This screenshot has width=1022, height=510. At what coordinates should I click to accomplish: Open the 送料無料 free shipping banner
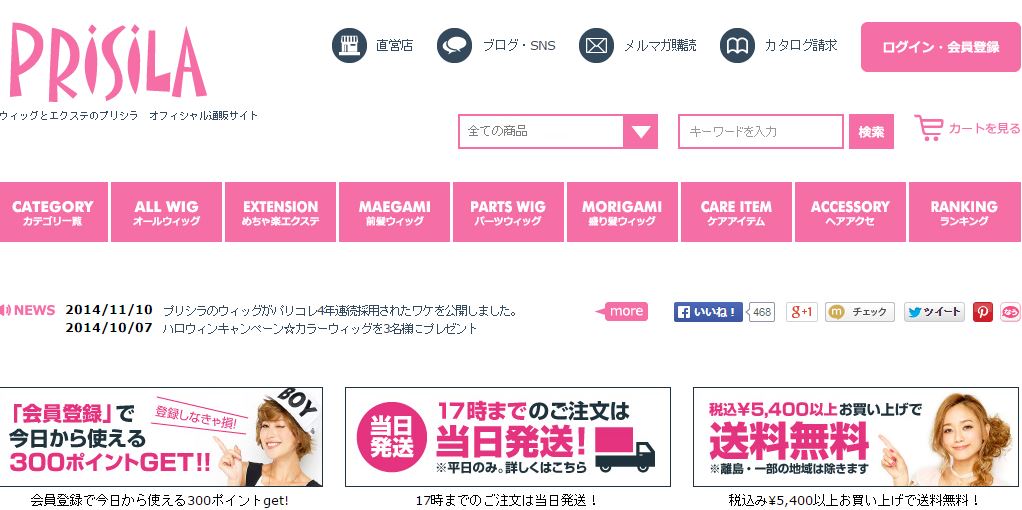click(856, 437)
